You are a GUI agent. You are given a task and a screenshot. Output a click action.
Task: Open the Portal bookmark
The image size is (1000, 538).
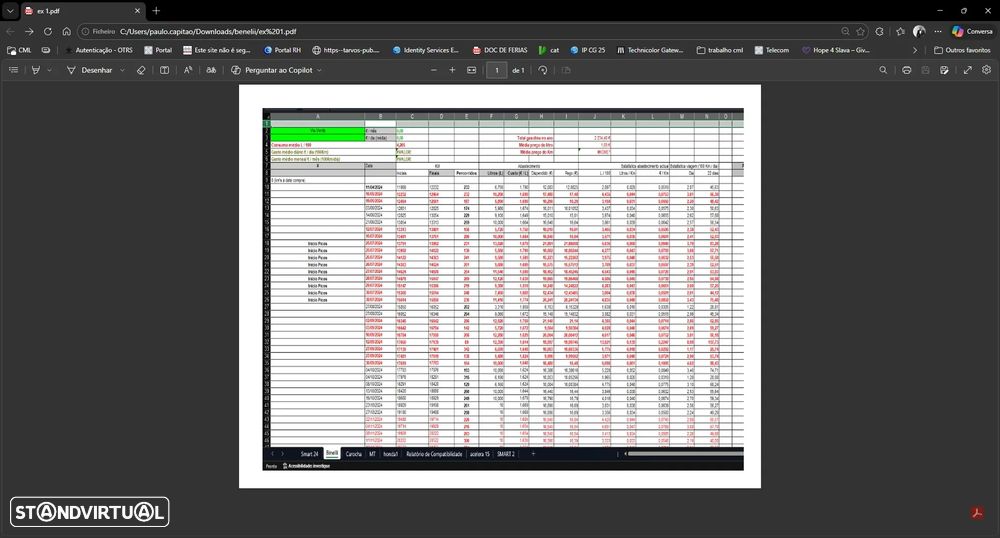tap(158, 50)
